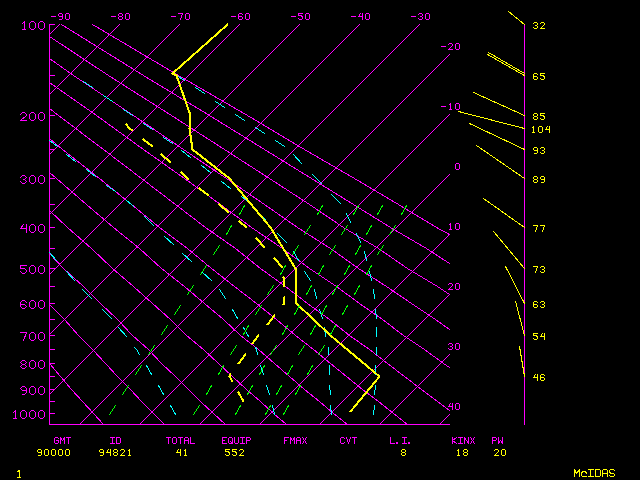Image resolution: width=640 pixels, height=480 pixels.
Task: Select the -60 temperature label on top axis
Action: click(240, 16)
